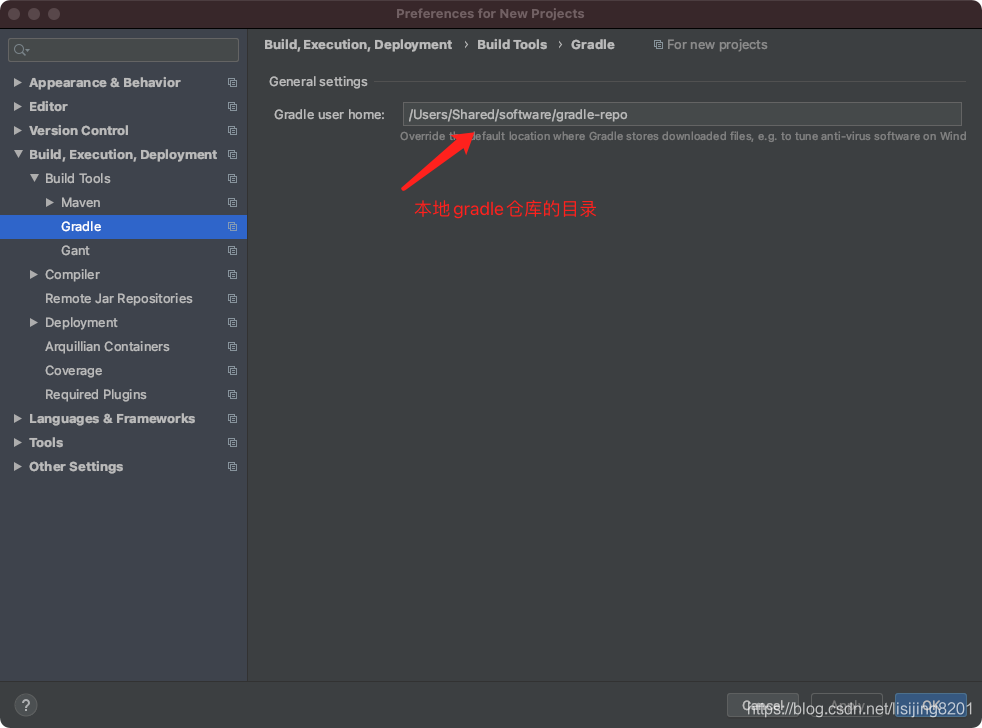Click the General settings heading

[318, 81]
